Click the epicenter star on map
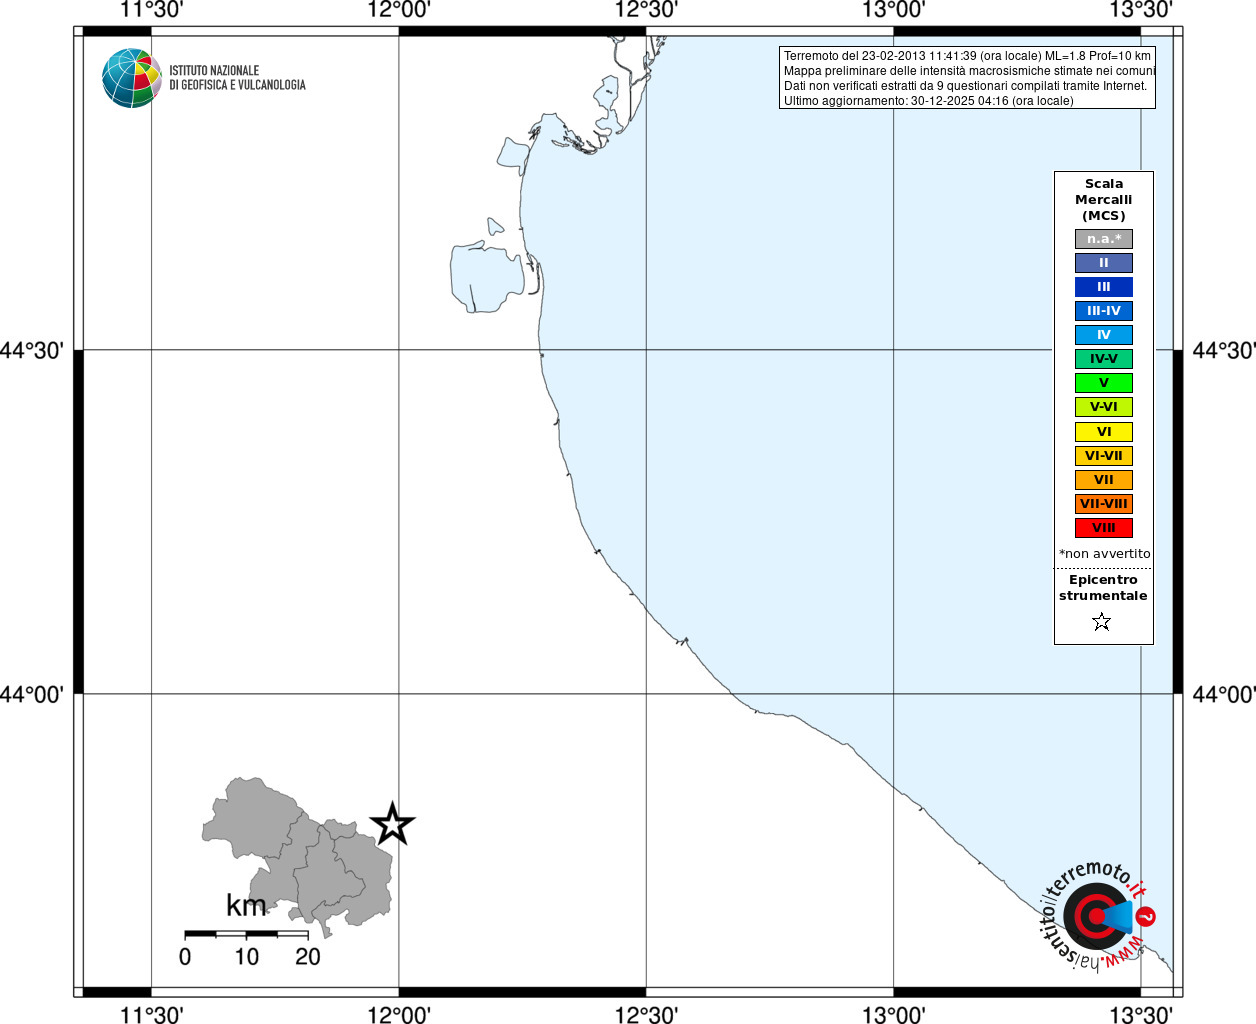This screenshot has height=1024, width=1256. 392,824
